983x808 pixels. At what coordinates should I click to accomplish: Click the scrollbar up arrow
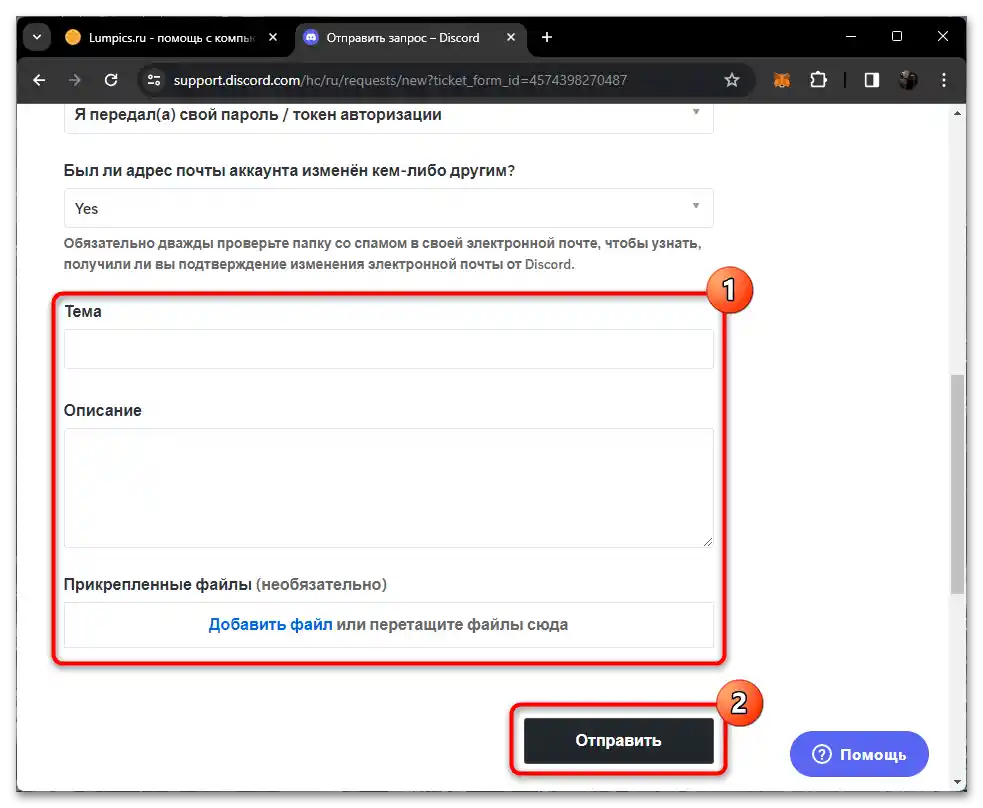[x=957, y=113]
